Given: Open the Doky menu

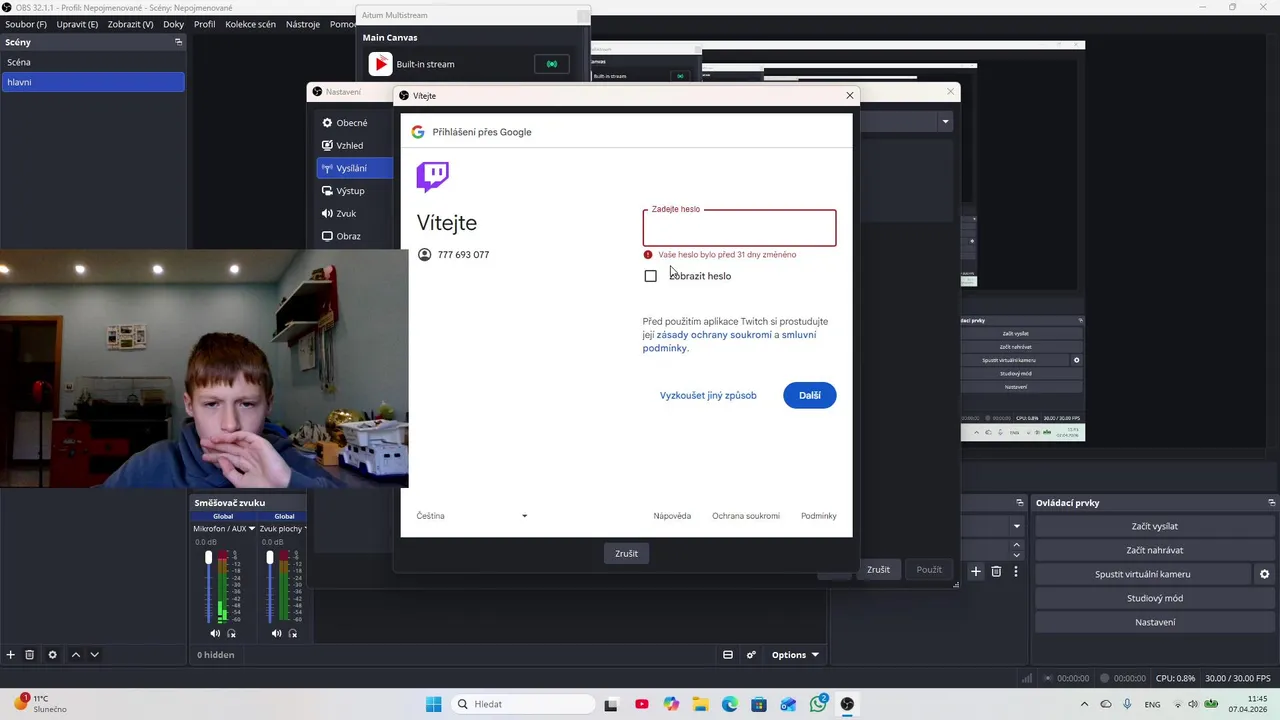Looking at the screenshot, I should (173, 24).
